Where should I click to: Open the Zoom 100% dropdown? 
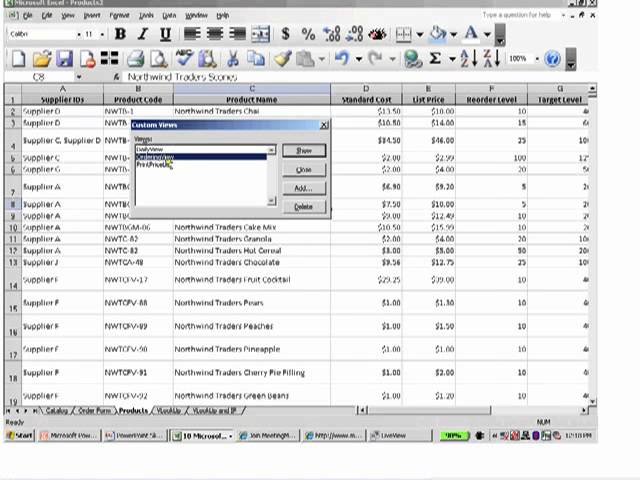[537, 59]
